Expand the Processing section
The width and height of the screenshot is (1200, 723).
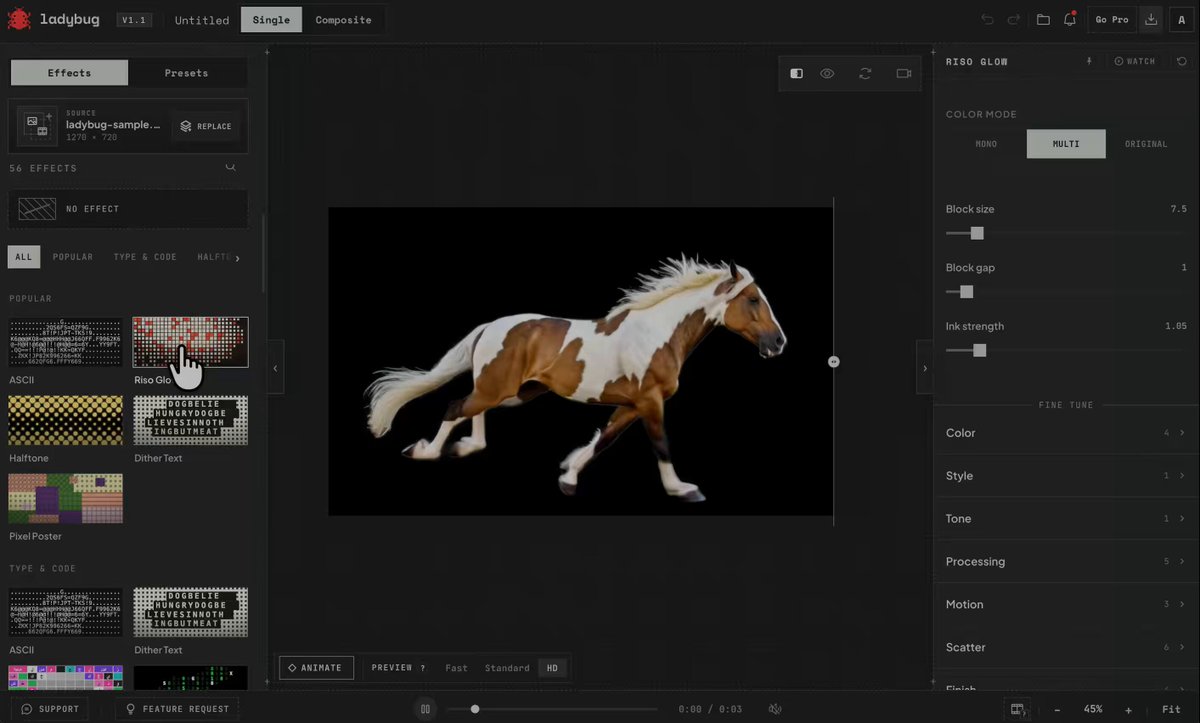coord(1066,562)
